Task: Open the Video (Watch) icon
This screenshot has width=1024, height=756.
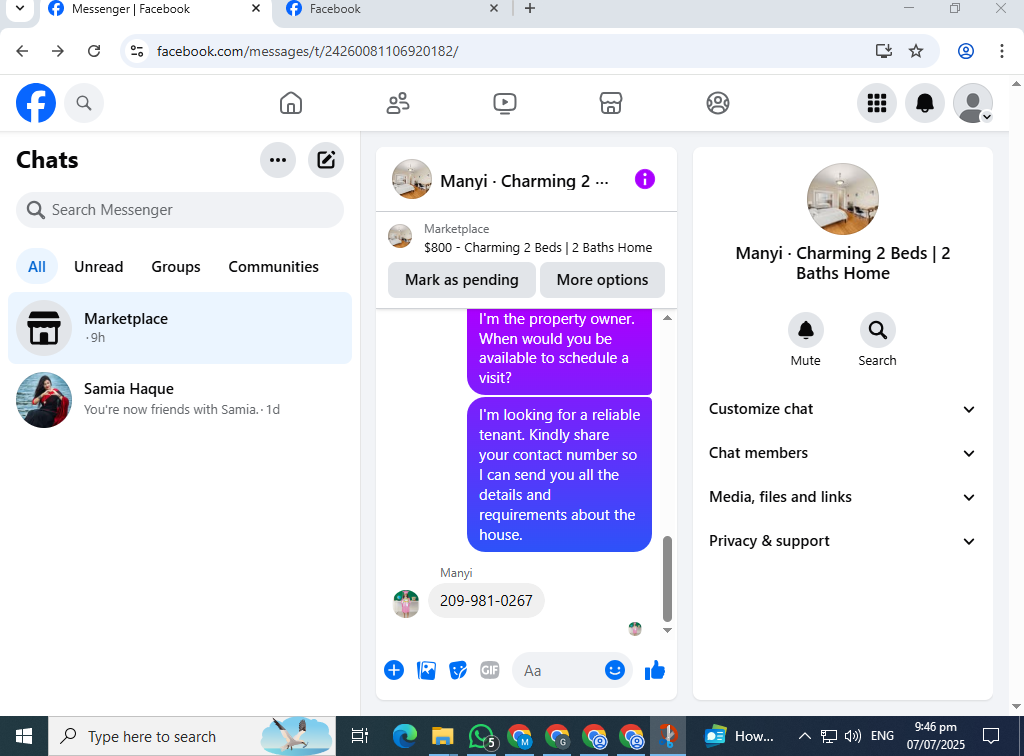Action: pyautogui.click(x=505, y=103)
